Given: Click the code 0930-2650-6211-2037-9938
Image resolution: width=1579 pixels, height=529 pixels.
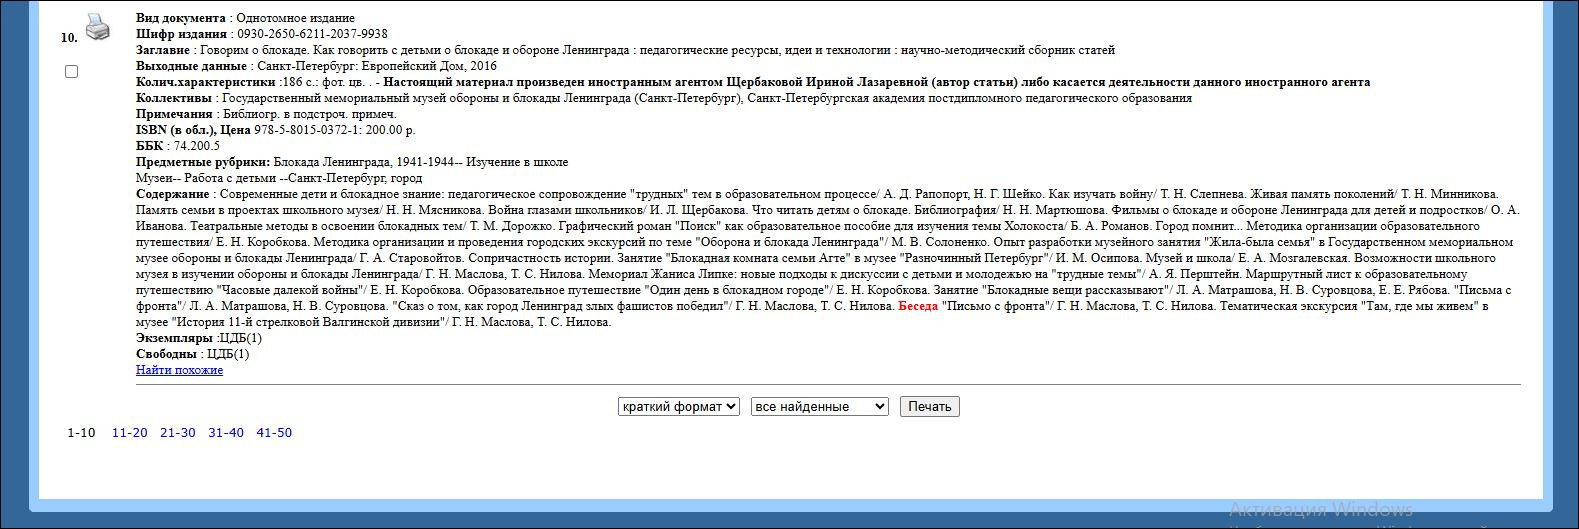Looking at the screenshot, I should [x=312, y=34].
